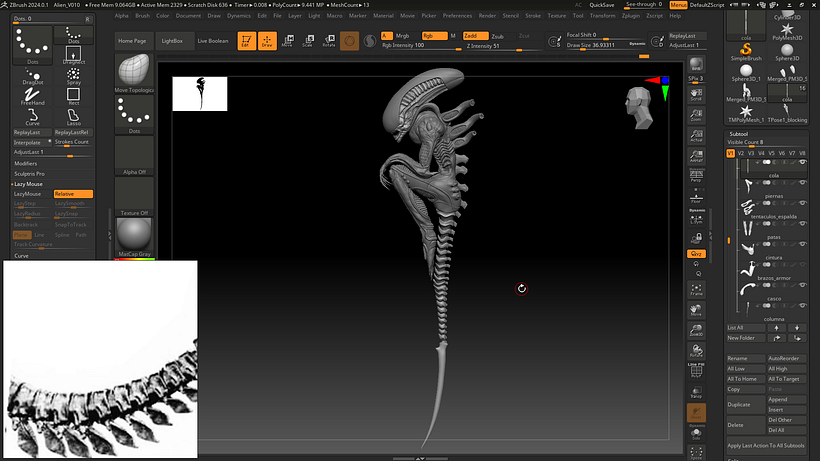
Task: Click the Home Page button
Action: 132,41
